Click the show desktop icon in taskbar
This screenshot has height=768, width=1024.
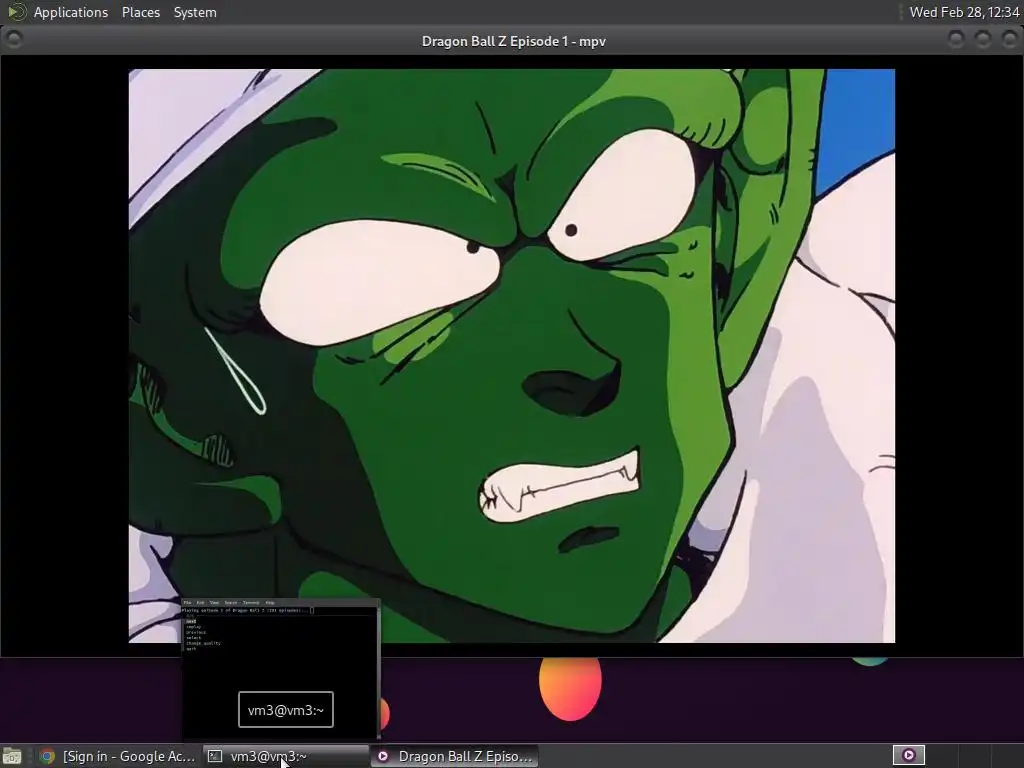coord(12,756)
